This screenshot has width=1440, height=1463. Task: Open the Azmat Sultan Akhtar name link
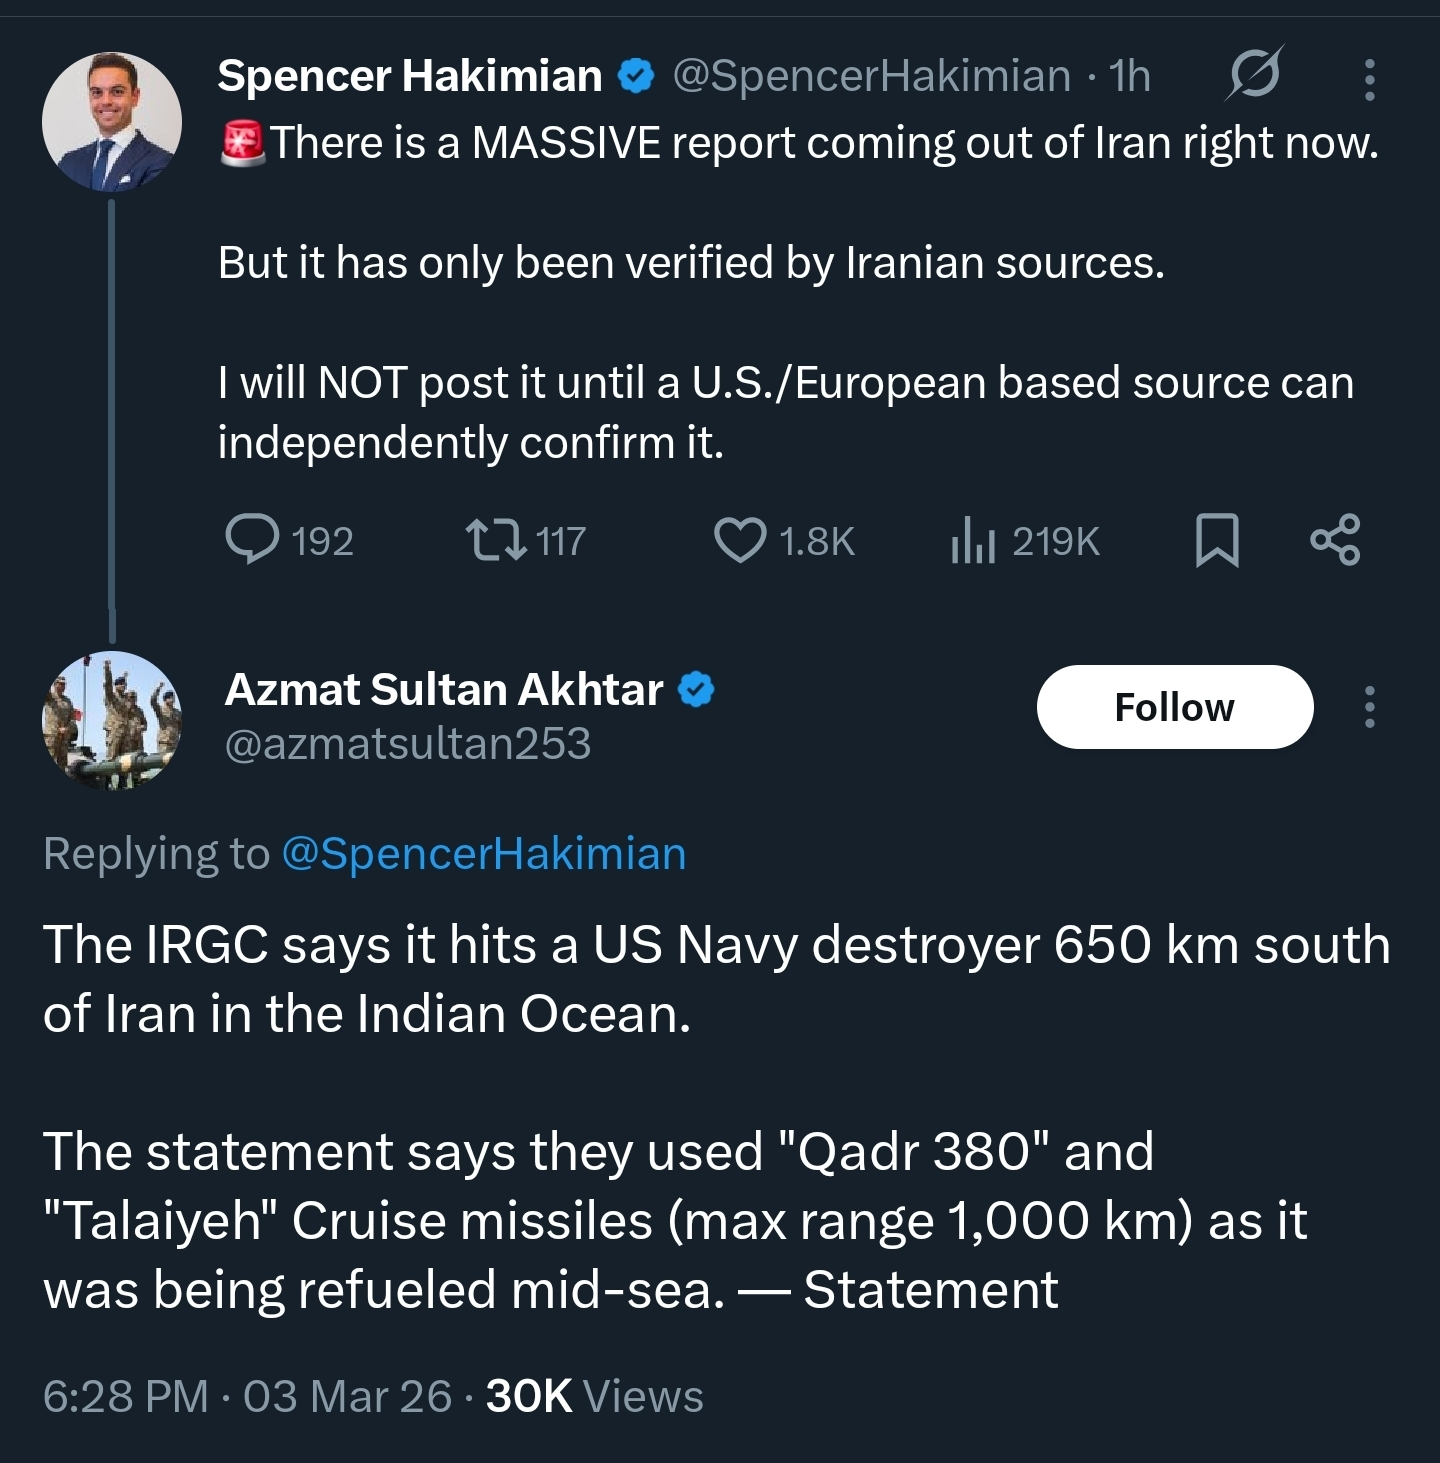443,689
